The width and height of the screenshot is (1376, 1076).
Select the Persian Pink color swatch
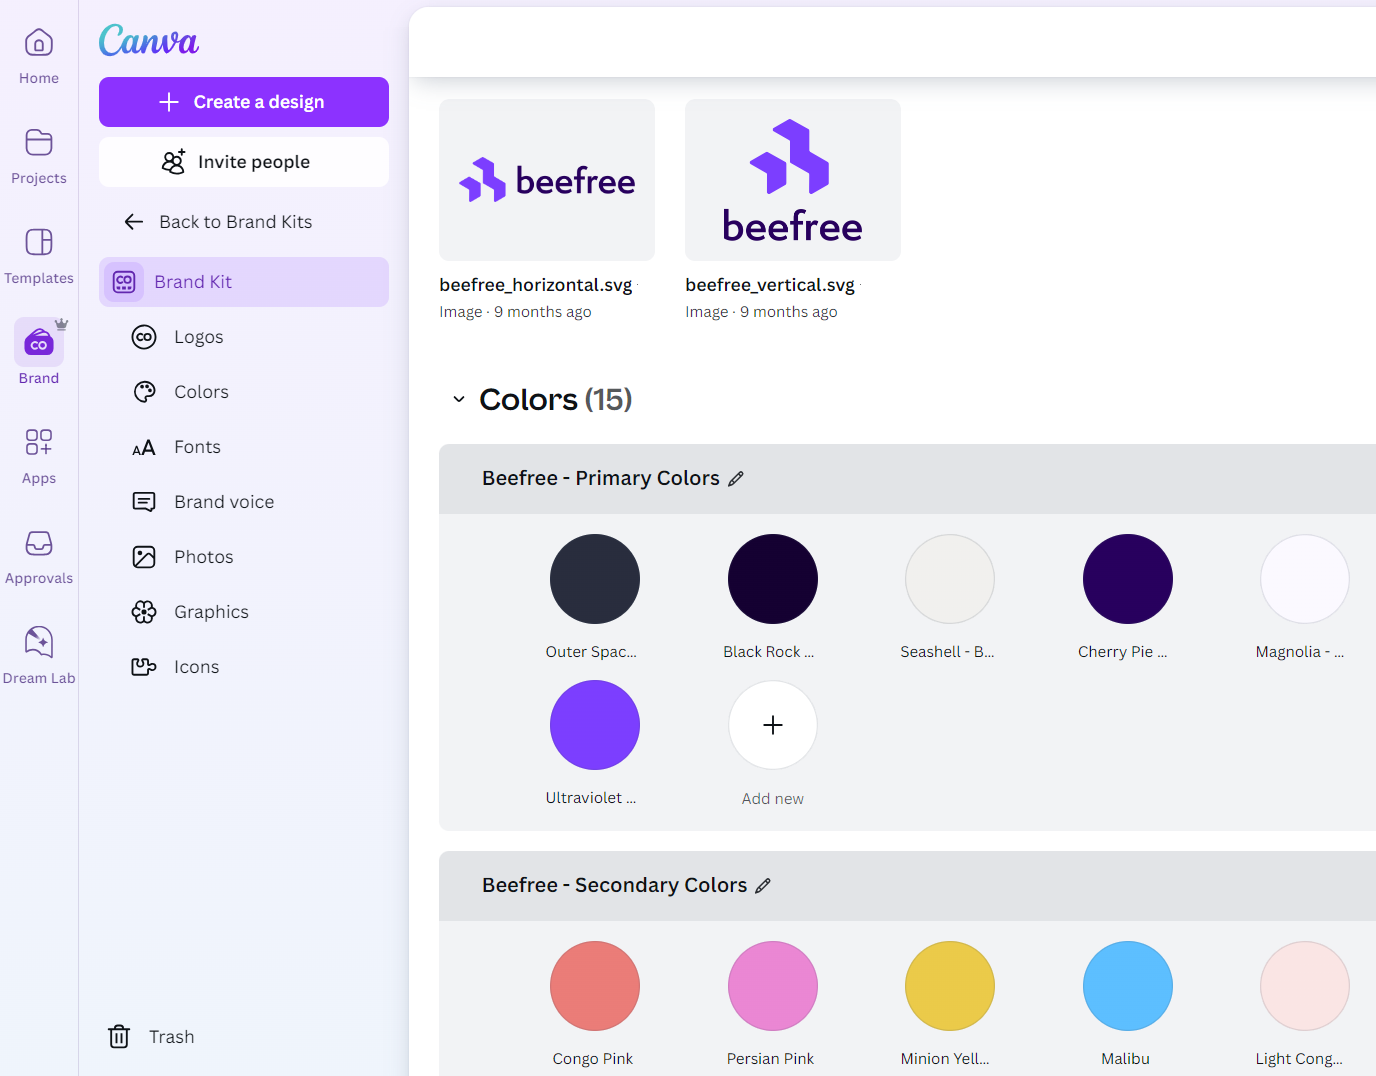tap(773, 986)
